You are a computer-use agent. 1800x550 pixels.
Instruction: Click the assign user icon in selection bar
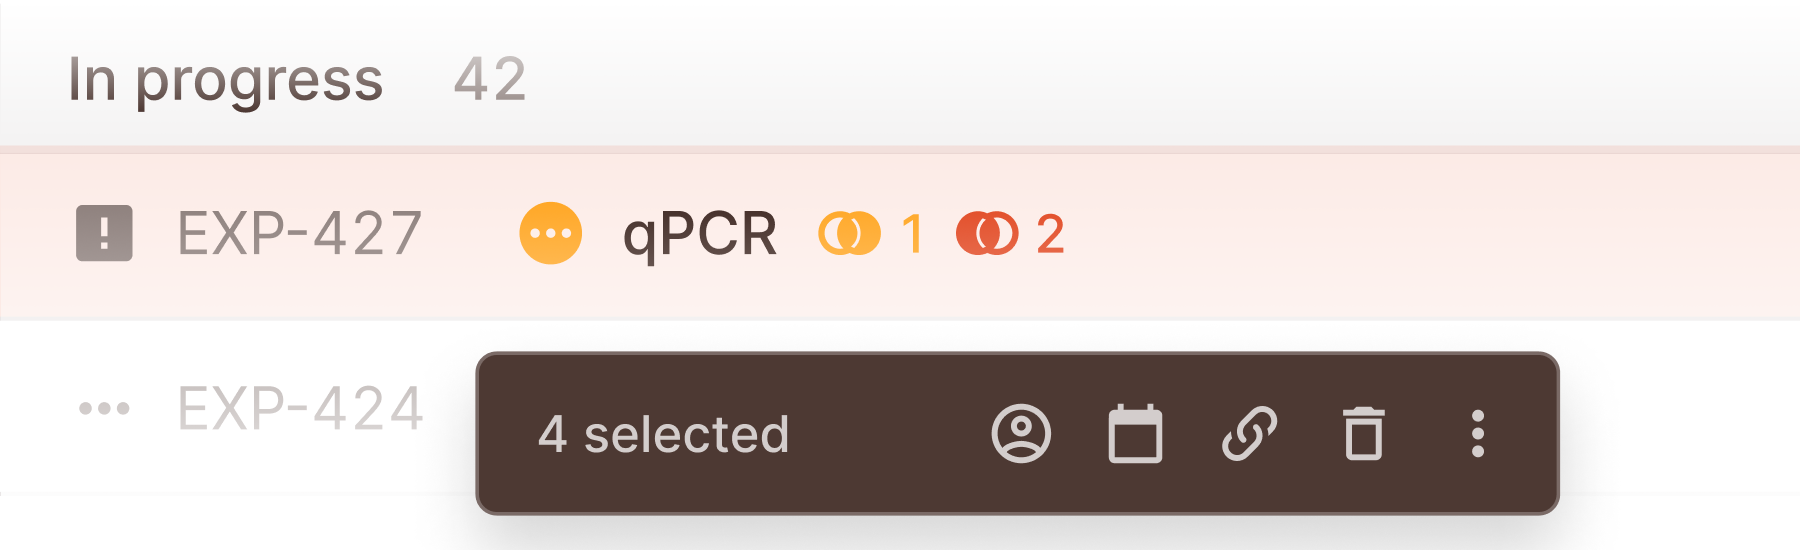point(1021,434)
